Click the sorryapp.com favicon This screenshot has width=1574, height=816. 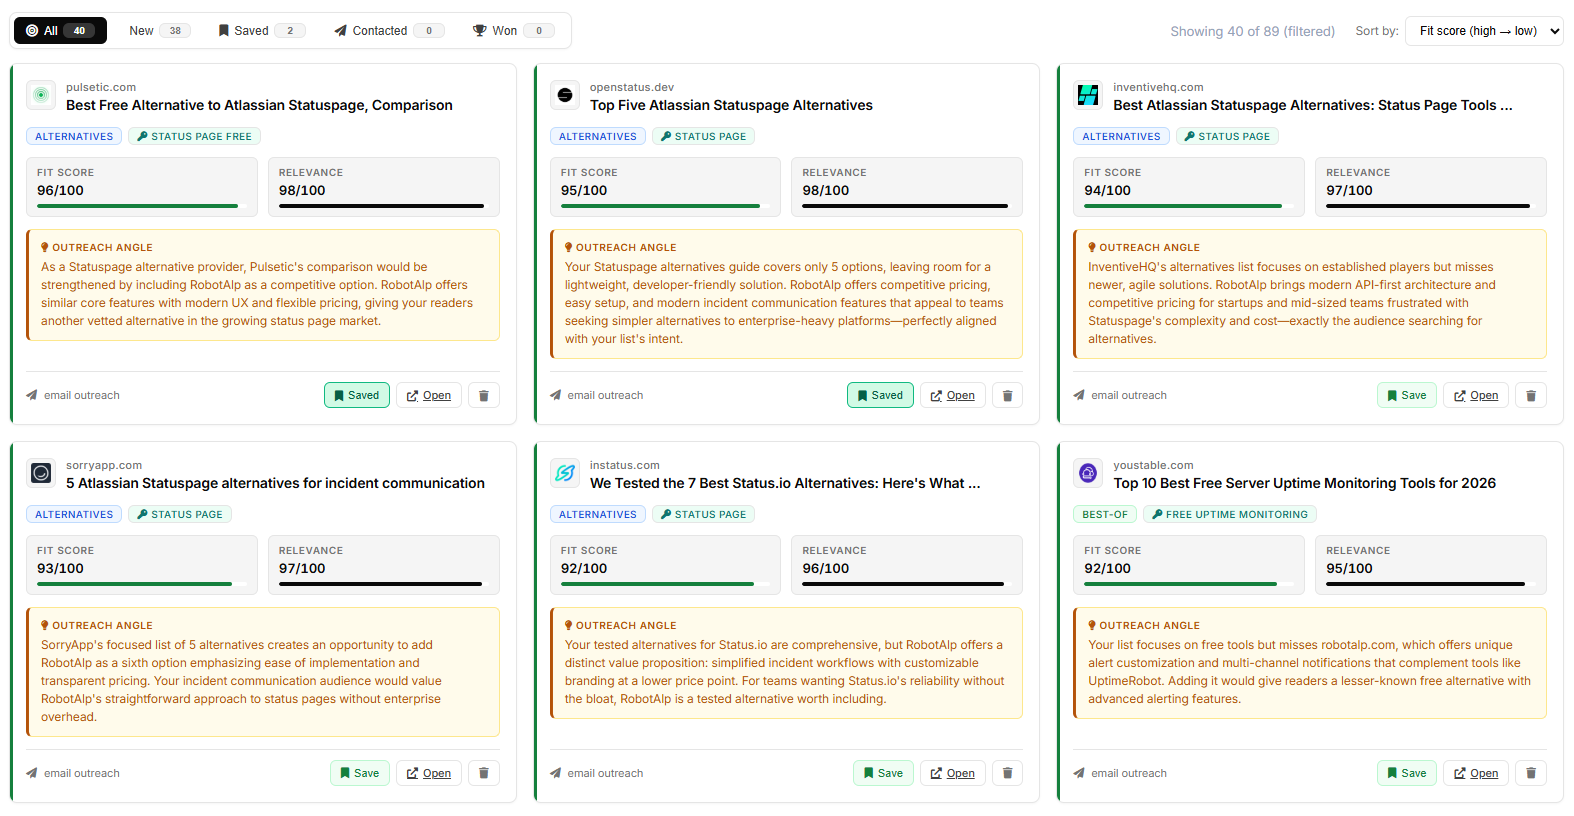(x=41, y=473)
